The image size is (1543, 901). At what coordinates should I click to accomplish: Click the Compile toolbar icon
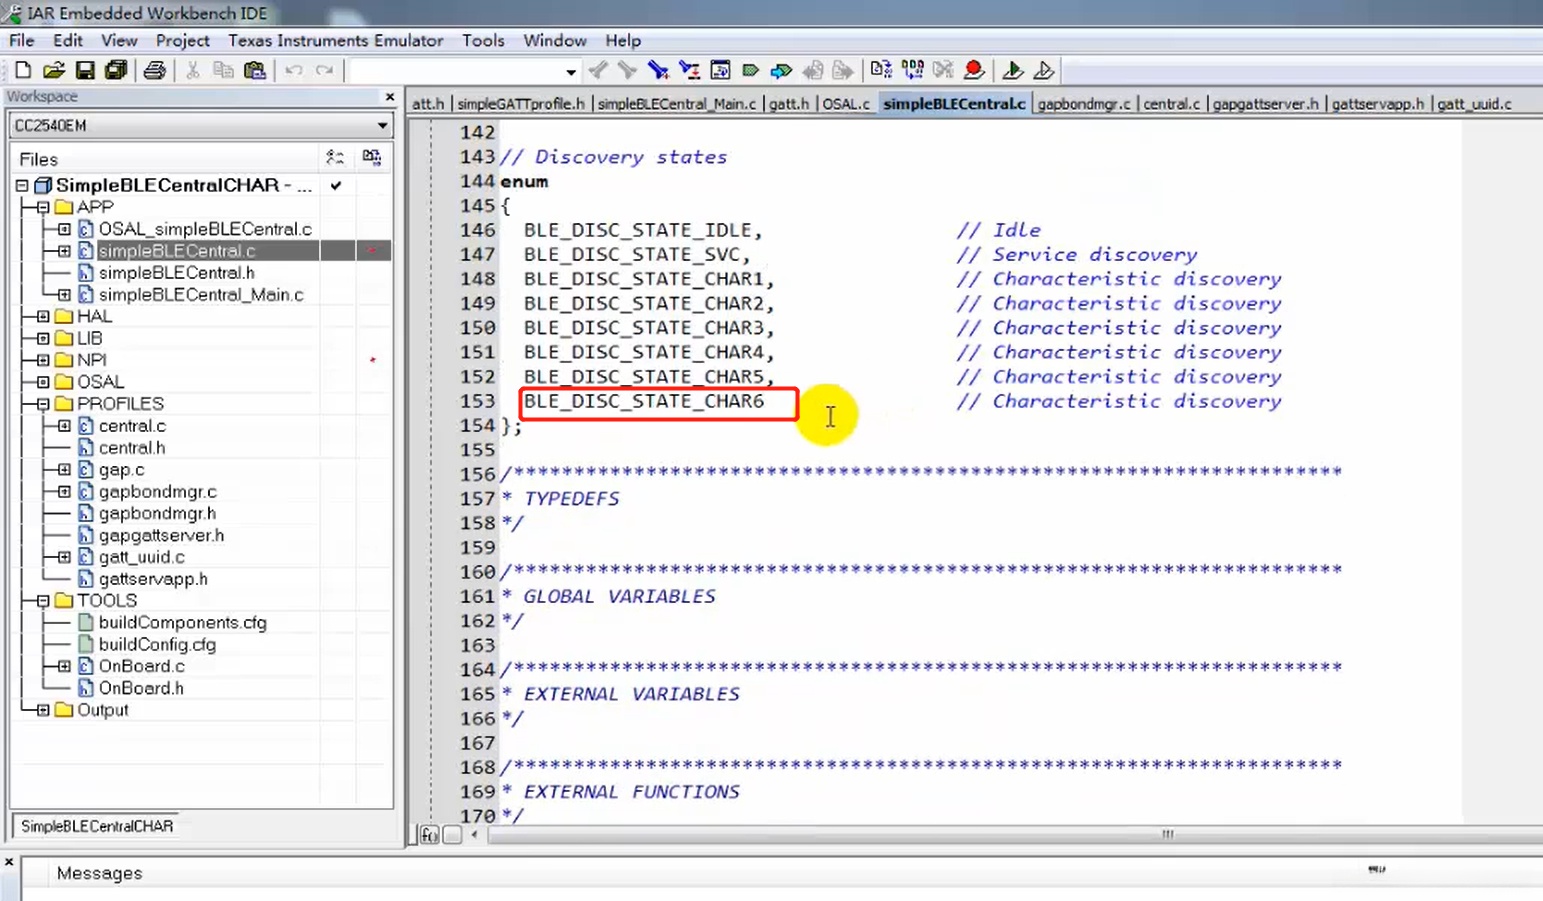pyautogui.click(x=881, y=70)
